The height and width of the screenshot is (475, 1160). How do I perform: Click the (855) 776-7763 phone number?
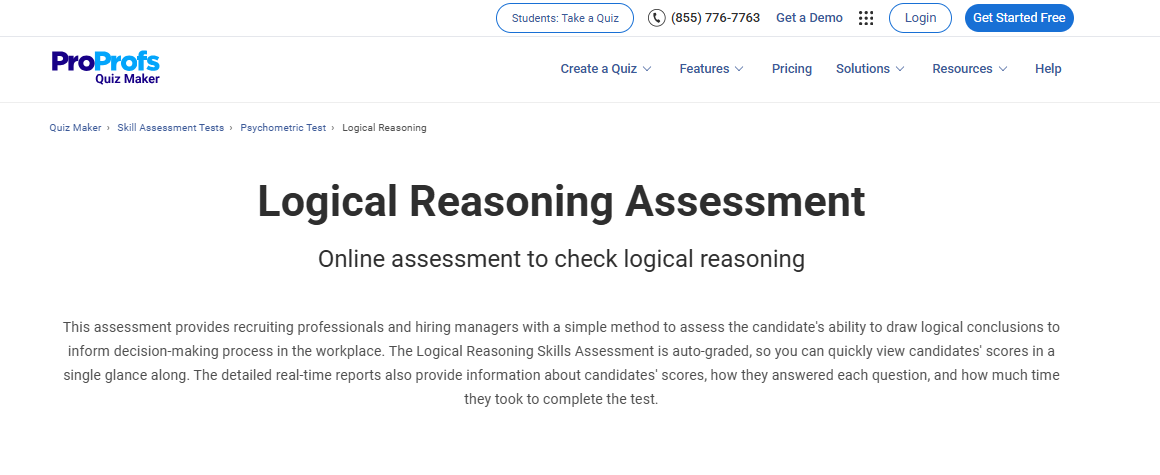(x=715, y=18)
